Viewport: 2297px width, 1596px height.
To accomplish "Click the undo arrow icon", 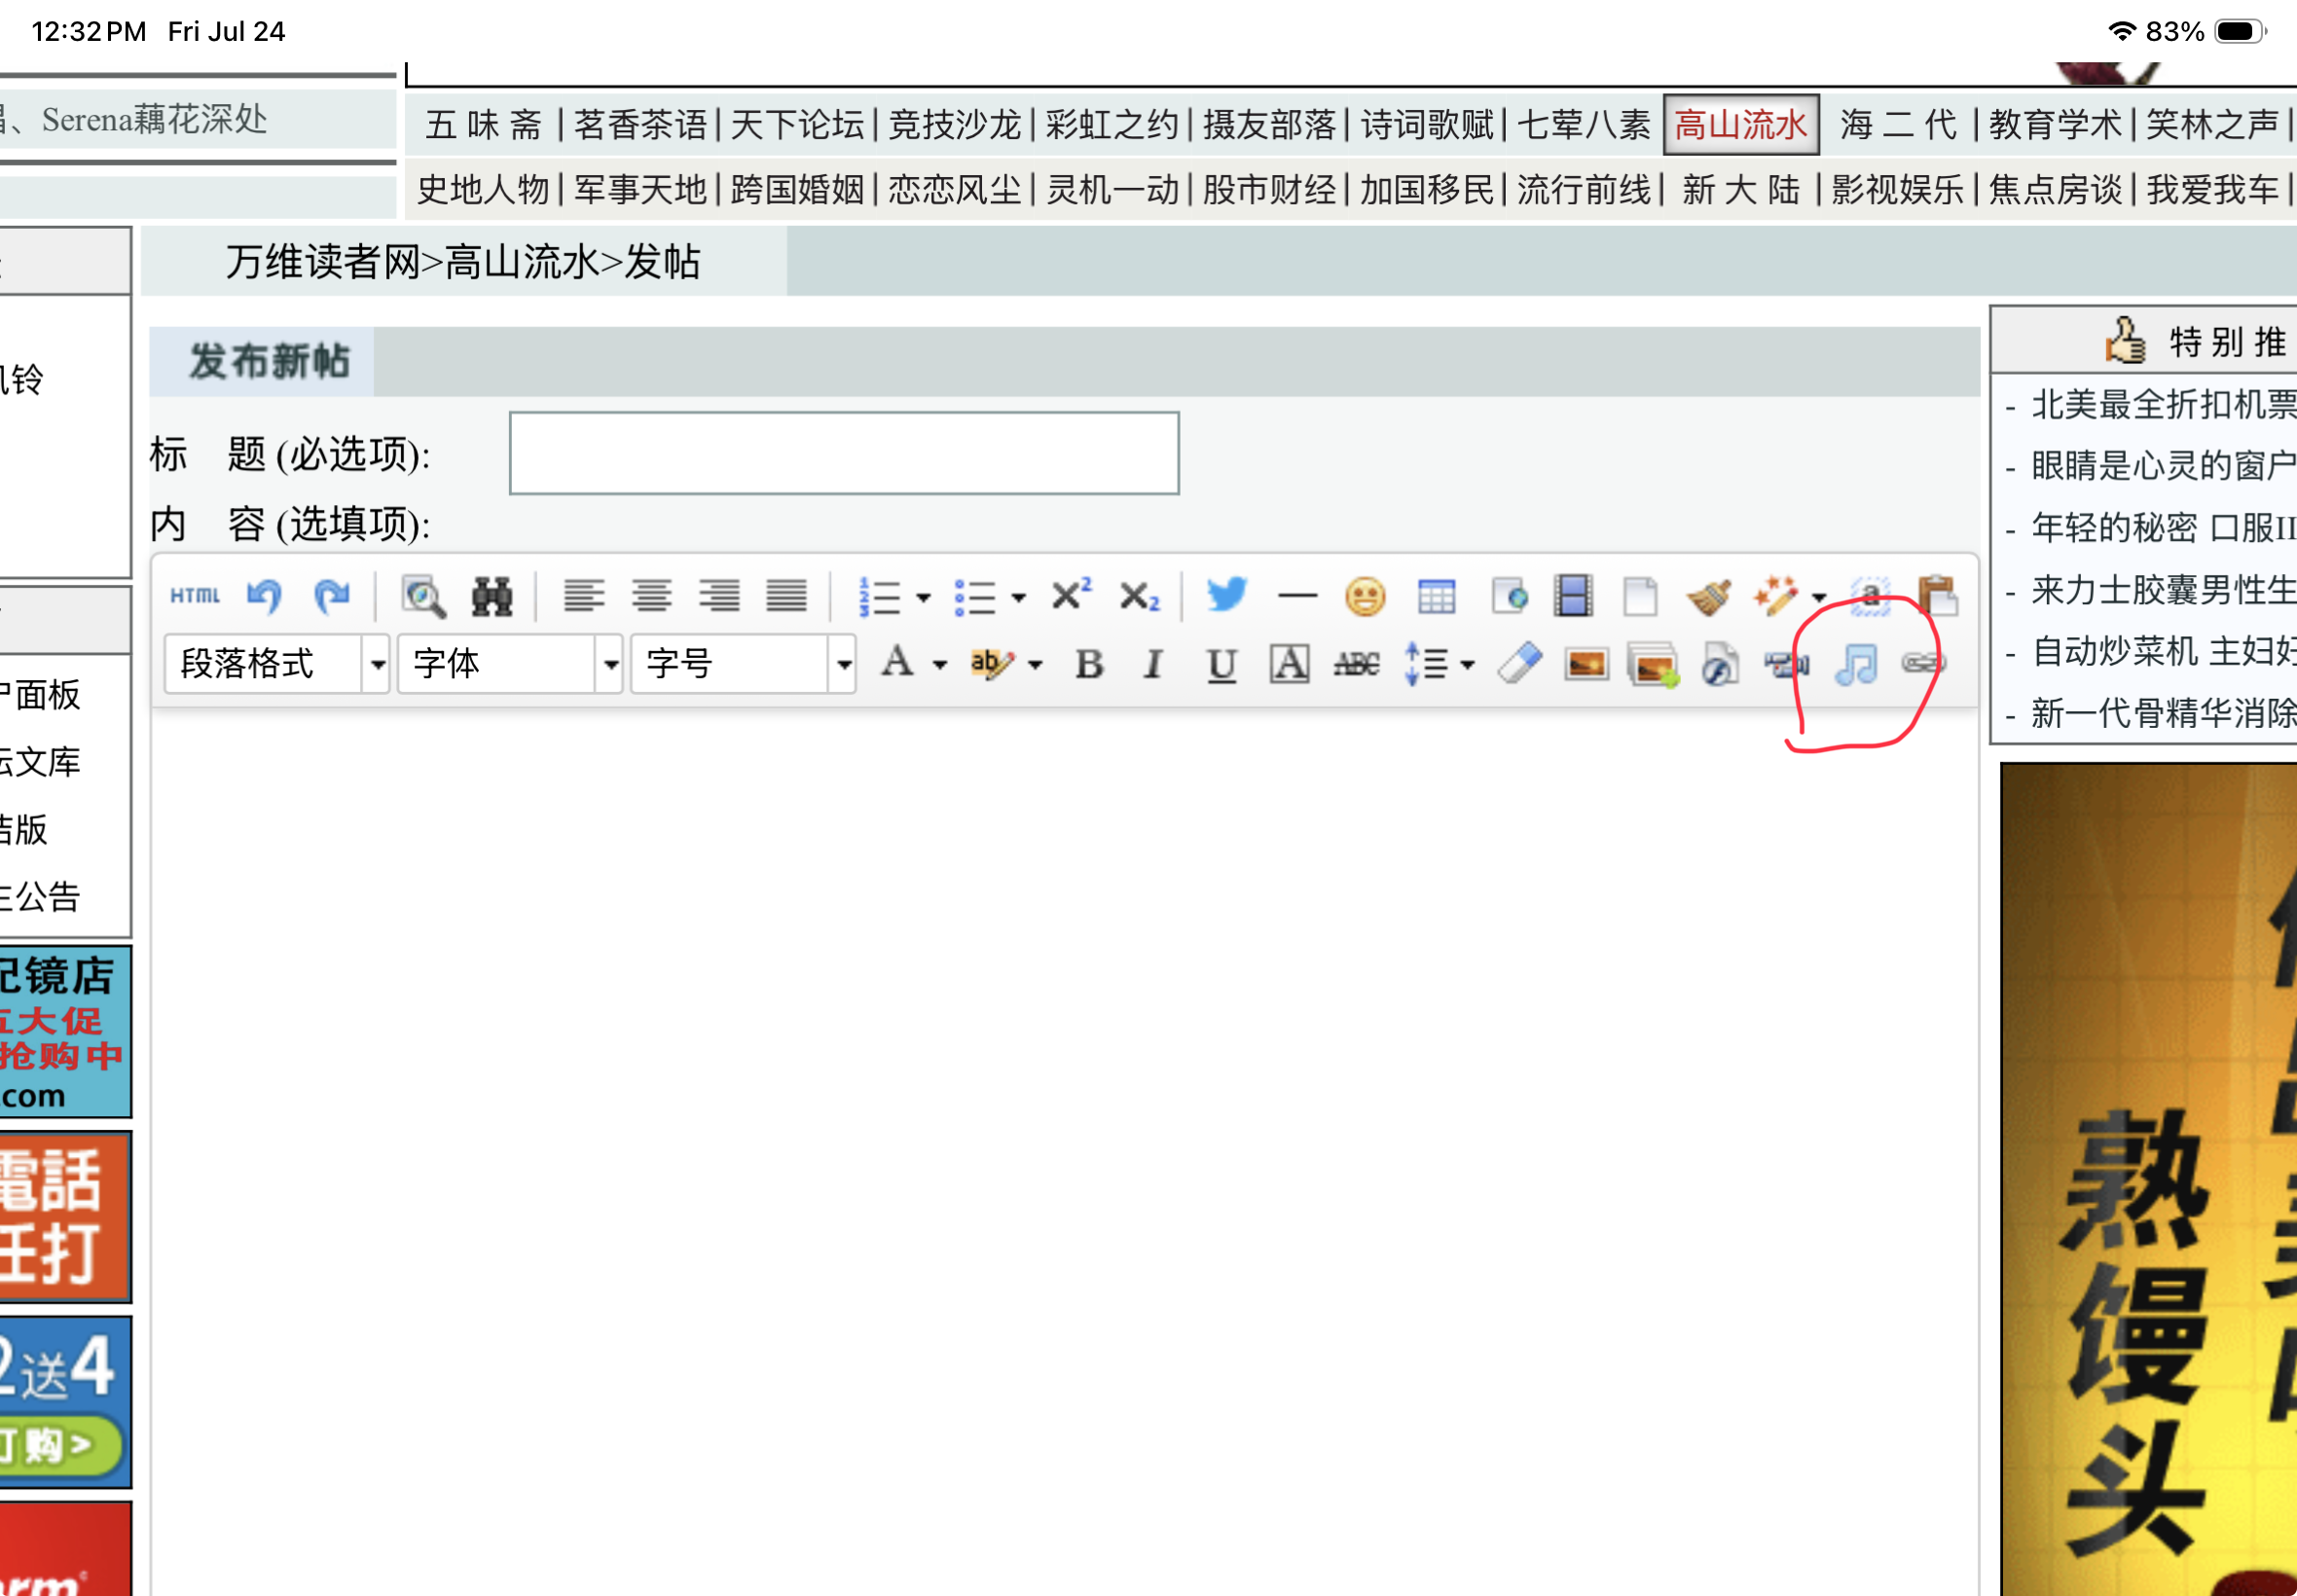I will tap(264, 596).
